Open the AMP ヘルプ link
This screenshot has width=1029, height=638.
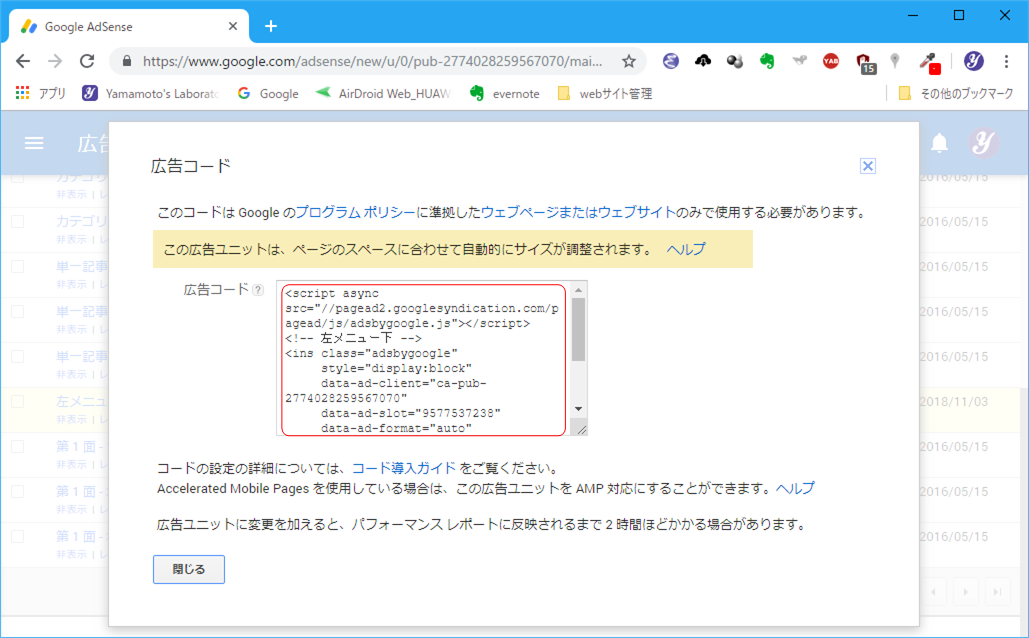(795, 488)
